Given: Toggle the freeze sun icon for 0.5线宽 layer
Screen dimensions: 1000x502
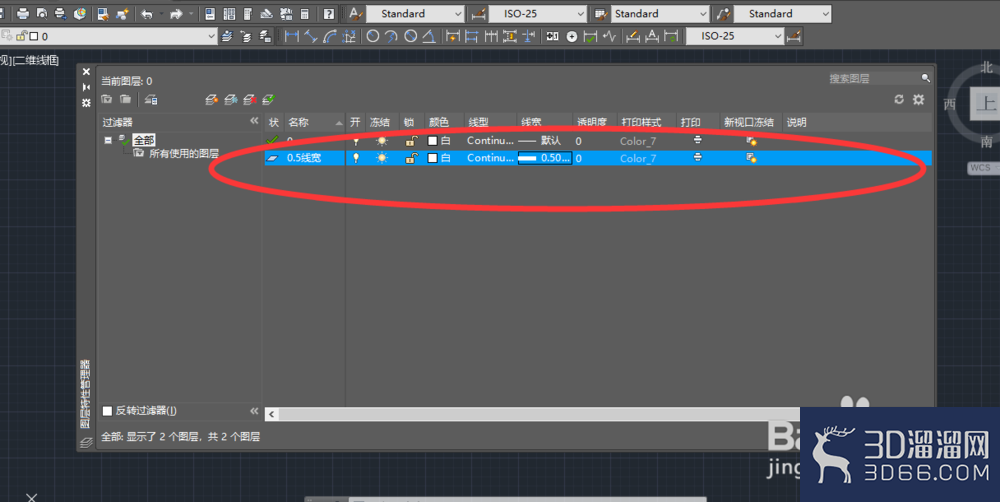Looking at the screenshot, I should pos(381,158).
